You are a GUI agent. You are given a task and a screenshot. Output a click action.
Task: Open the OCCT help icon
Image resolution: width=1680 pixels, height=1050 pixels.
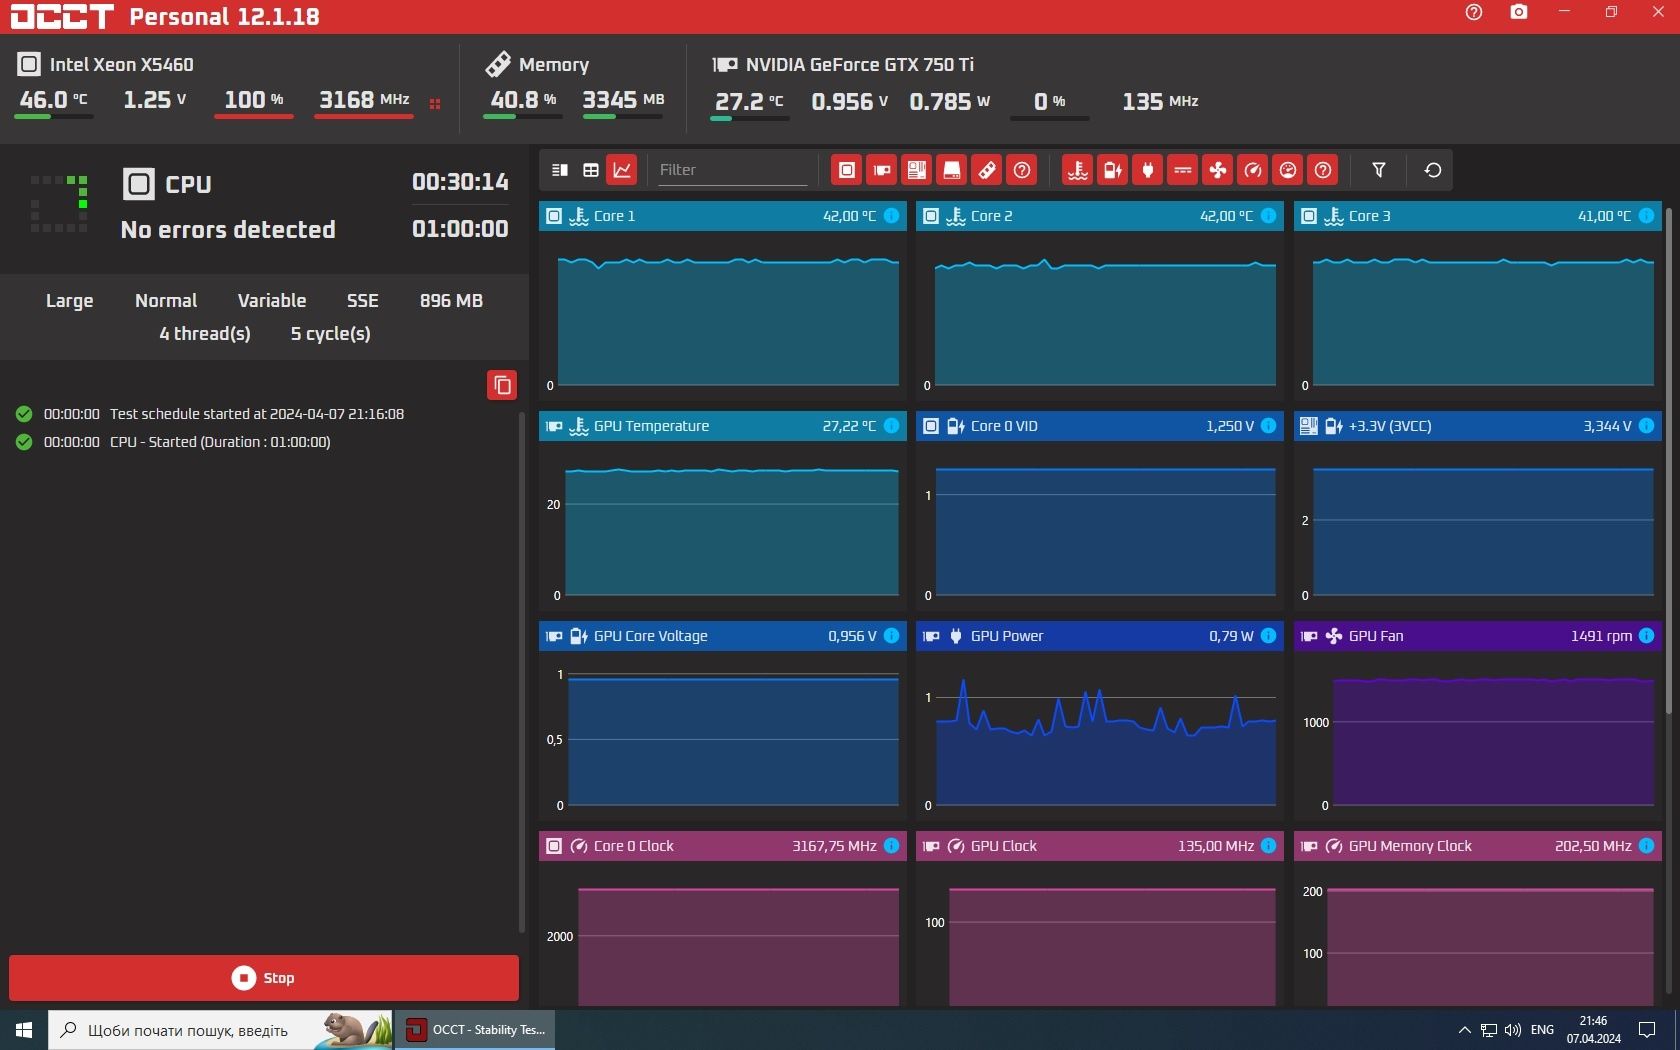pos(1474,12)
